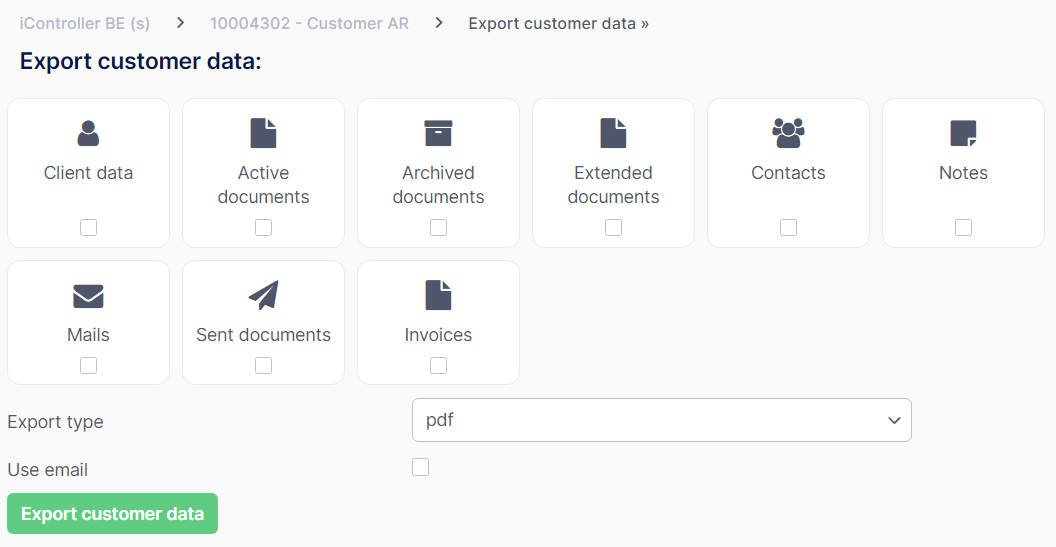The width and height of the screenshot is (1056, 547).
Task: Click the Extended documents file icon
Action: [614, 133]
